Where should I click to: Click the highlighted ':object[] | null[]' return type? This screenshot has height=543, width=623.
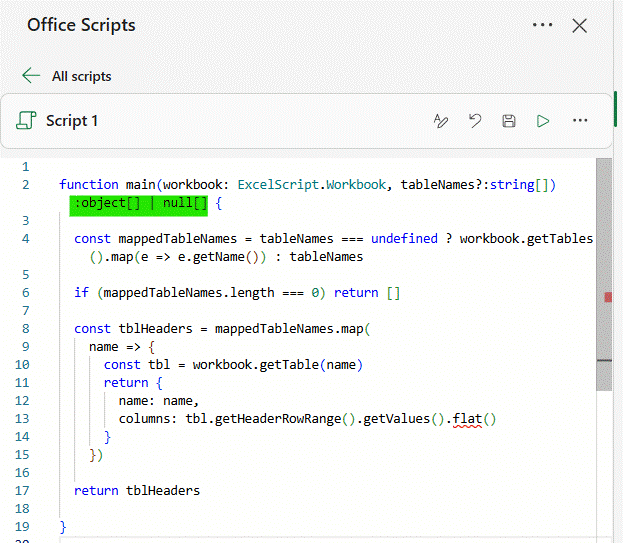[138, 206]
